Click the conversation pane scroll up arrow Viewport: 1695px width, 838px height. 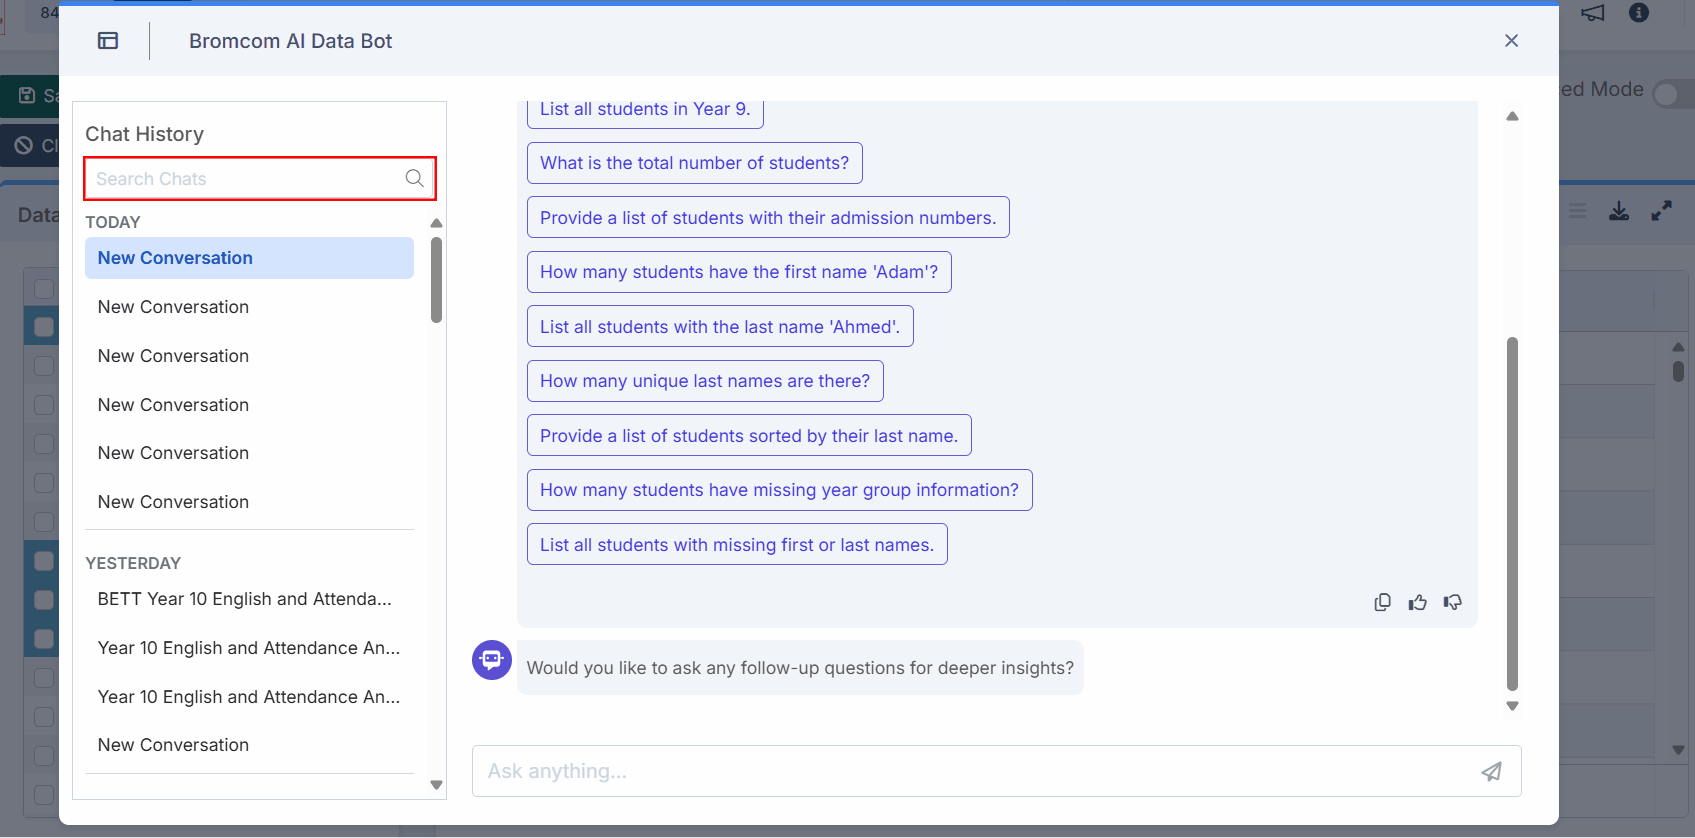tap(1512, 116)
